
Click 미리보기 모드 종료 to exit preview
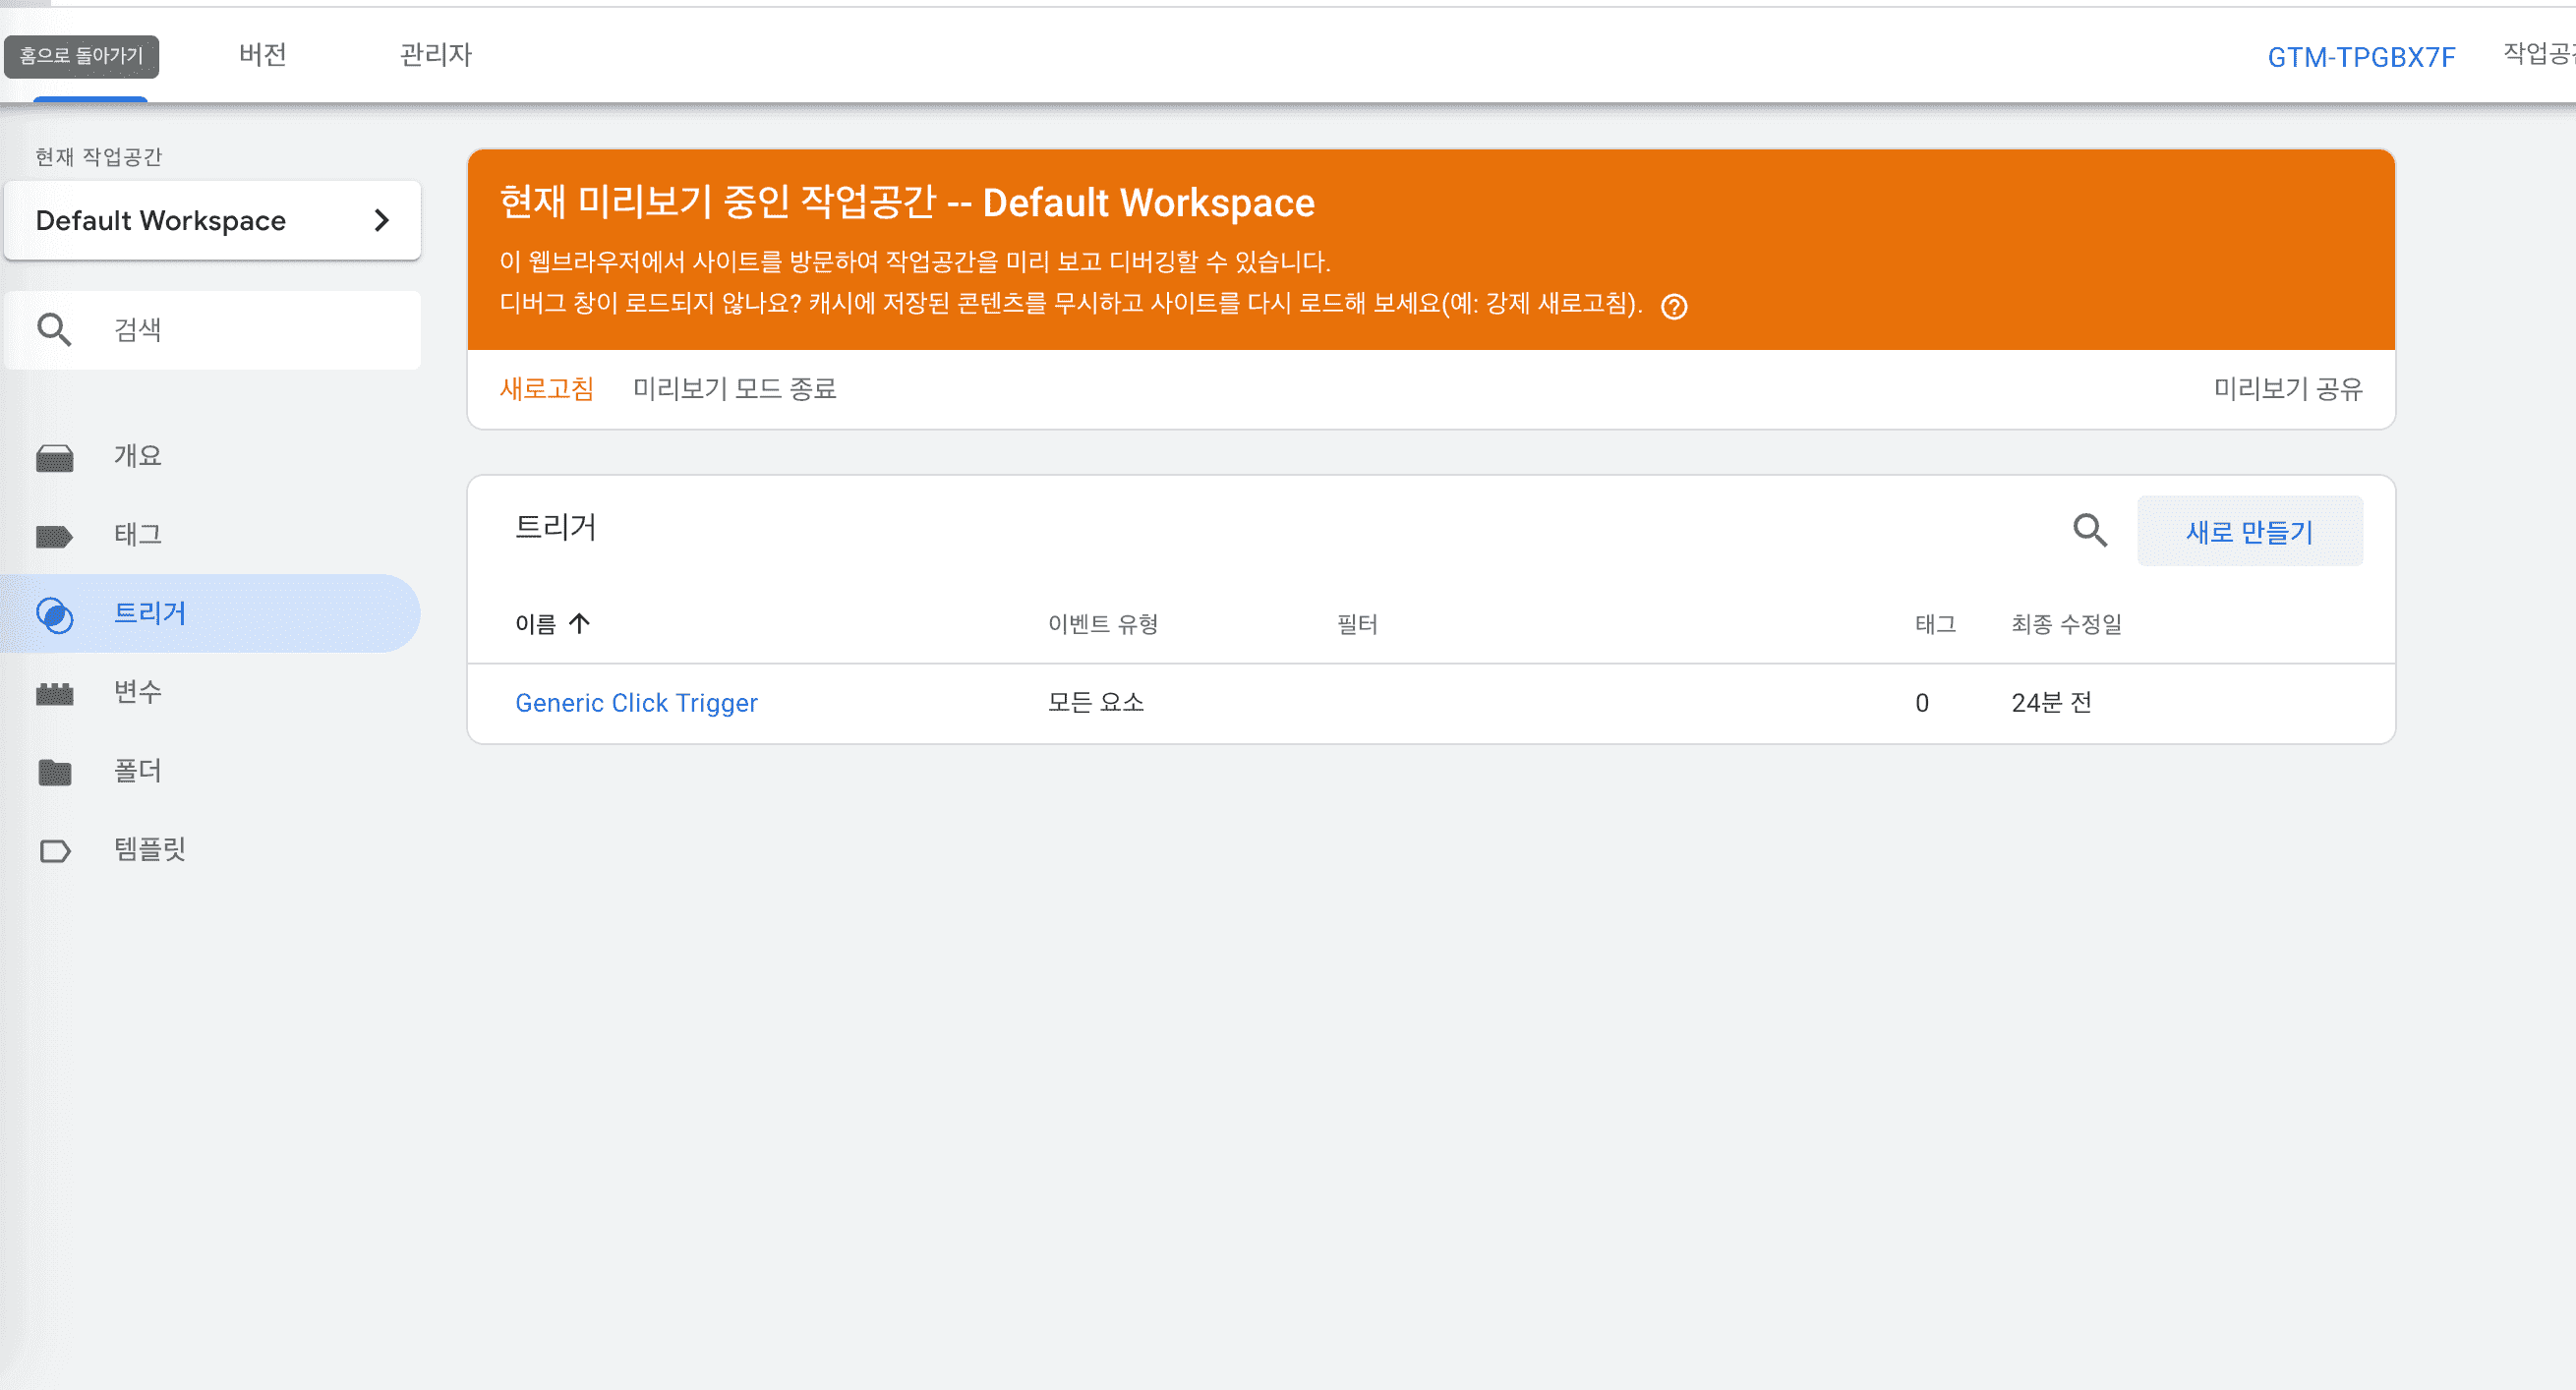(x=734, y=388)
